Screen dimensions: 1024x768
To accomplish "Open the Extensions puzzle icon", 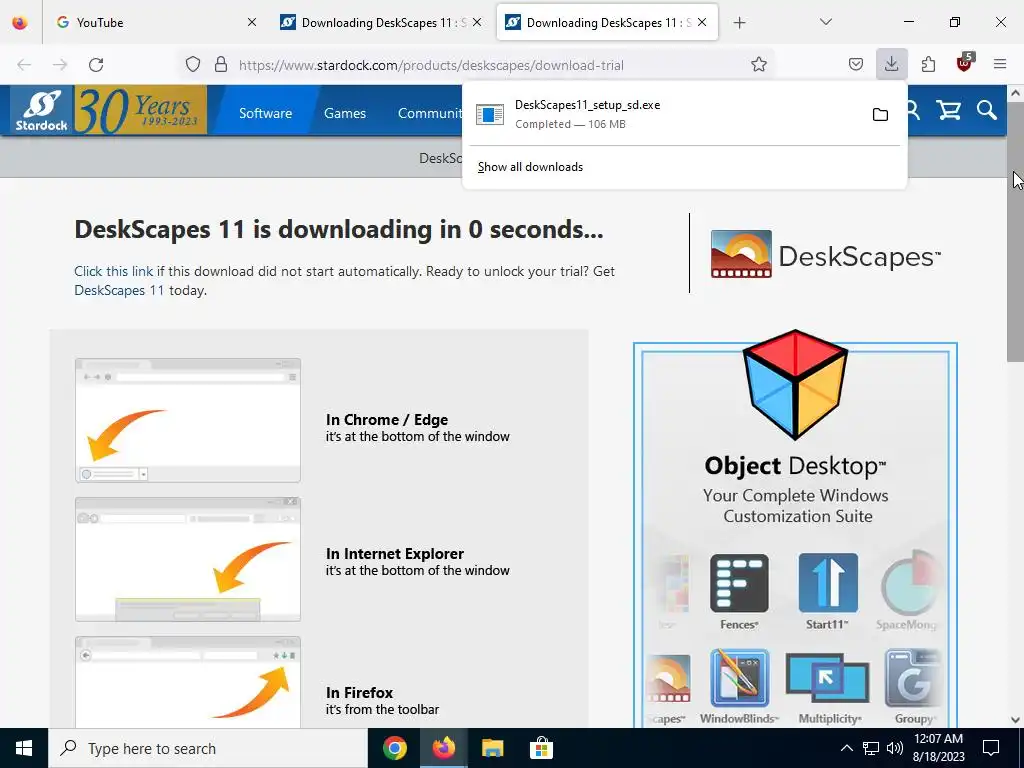I will point(928,65).
